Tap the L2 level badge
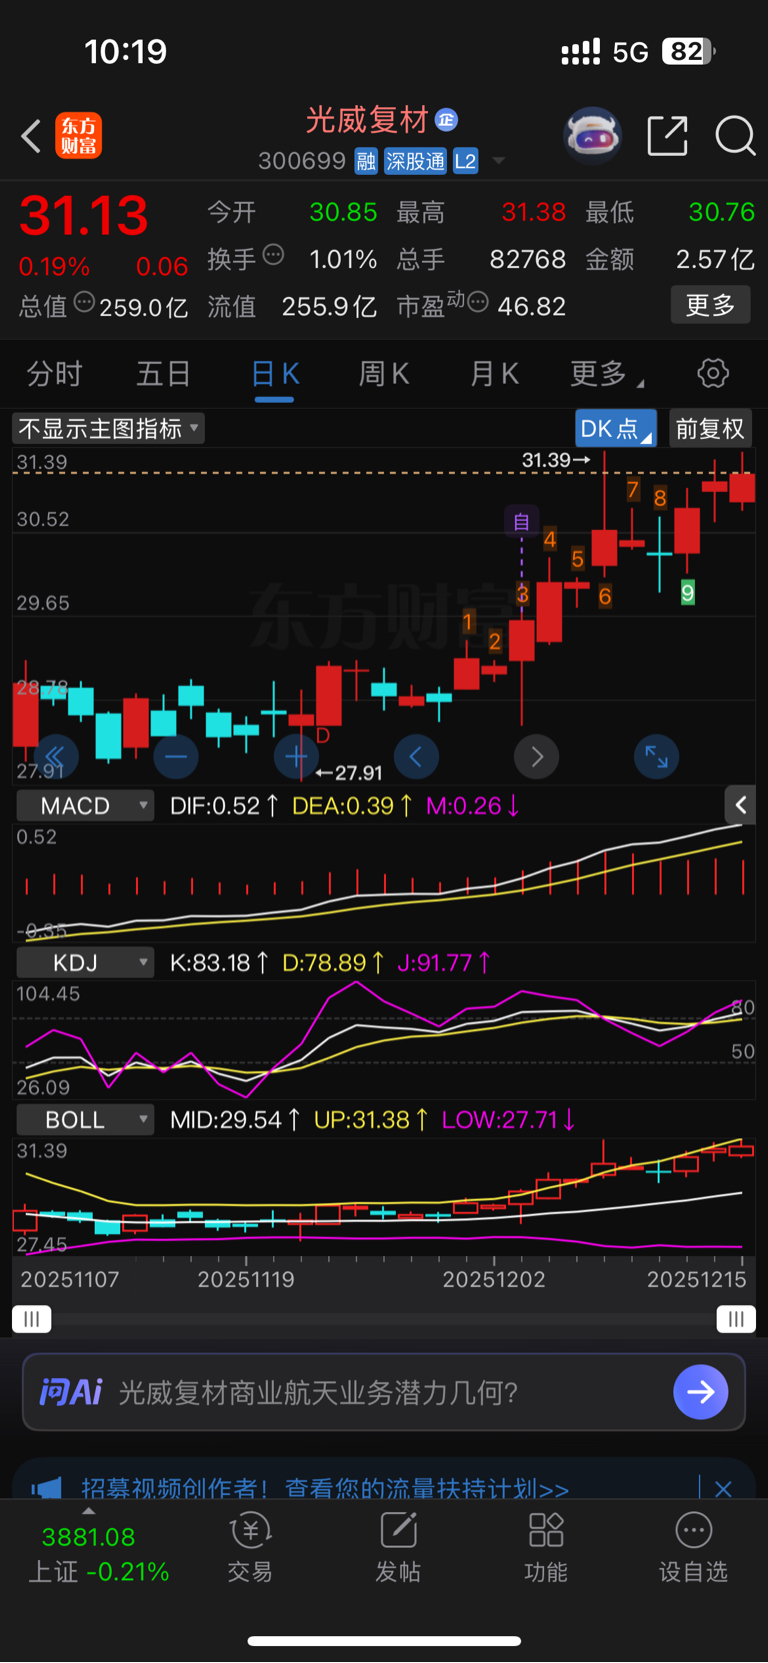 pos(465,161)
